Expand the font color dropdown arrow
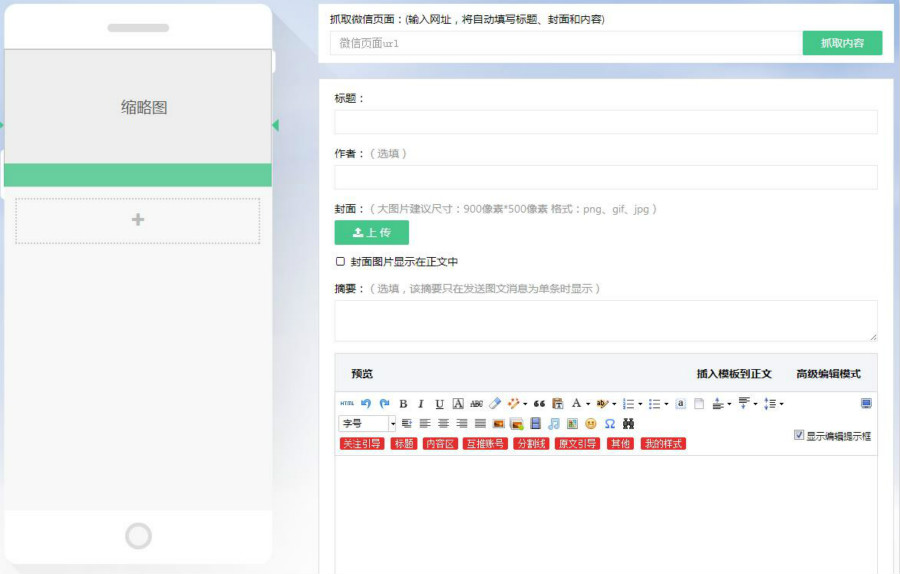This screenshot has height=574, width=900. (x=588, y=404)
